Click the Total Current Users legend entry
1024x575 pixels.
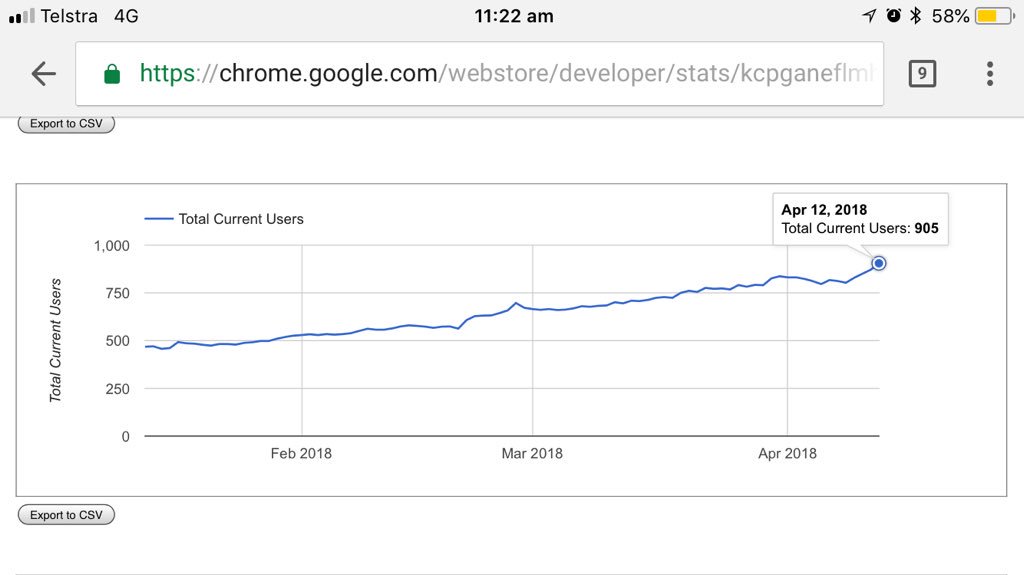[224, 219]
